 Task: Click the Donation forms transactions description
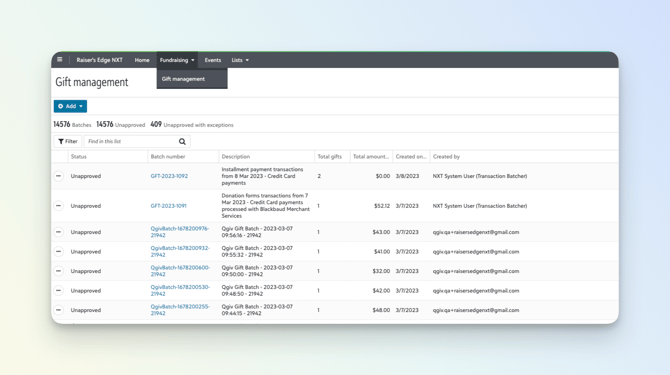265,206
